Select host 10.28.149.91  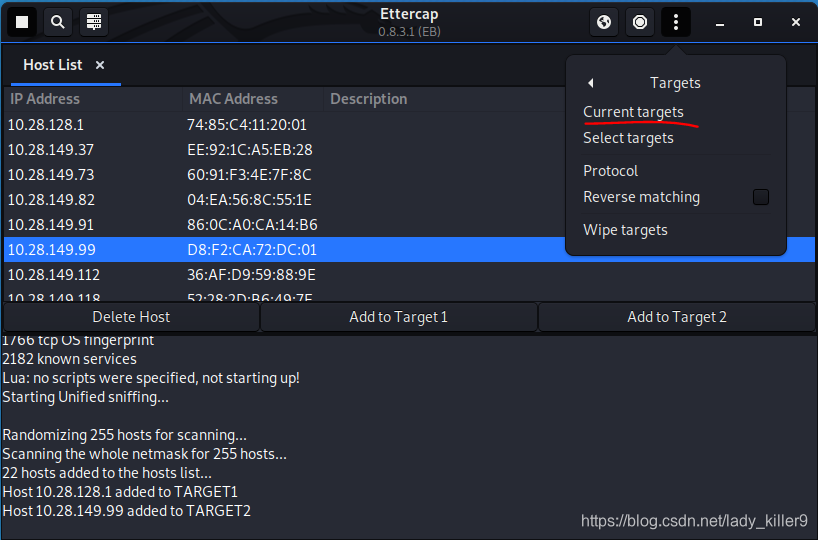pos(51,225)
